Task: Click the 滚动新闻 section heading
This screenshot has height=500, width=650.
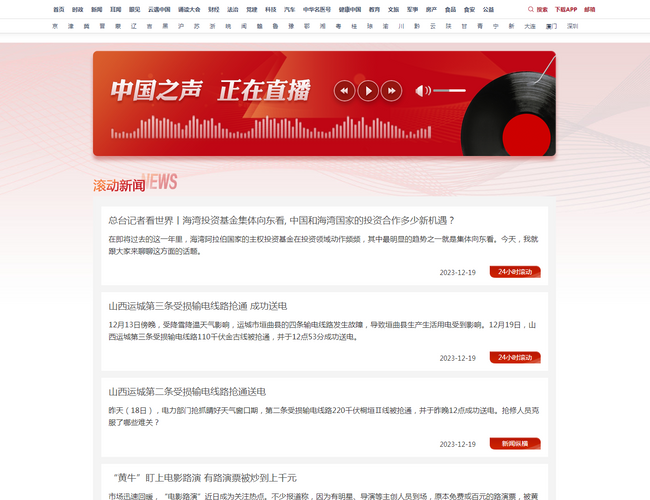Action: (119, 185)
